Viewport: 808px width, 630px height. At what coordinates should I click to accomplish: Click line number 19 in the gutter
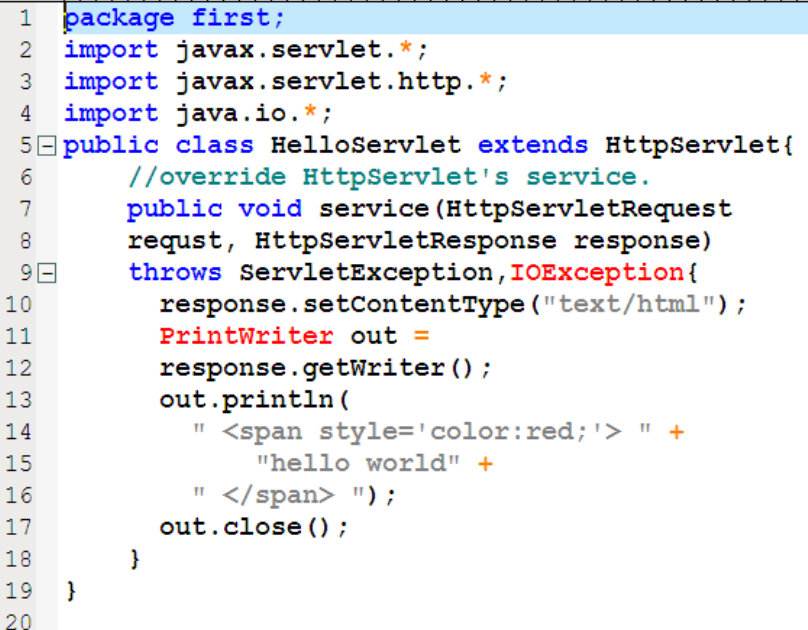tap(19, 591)
